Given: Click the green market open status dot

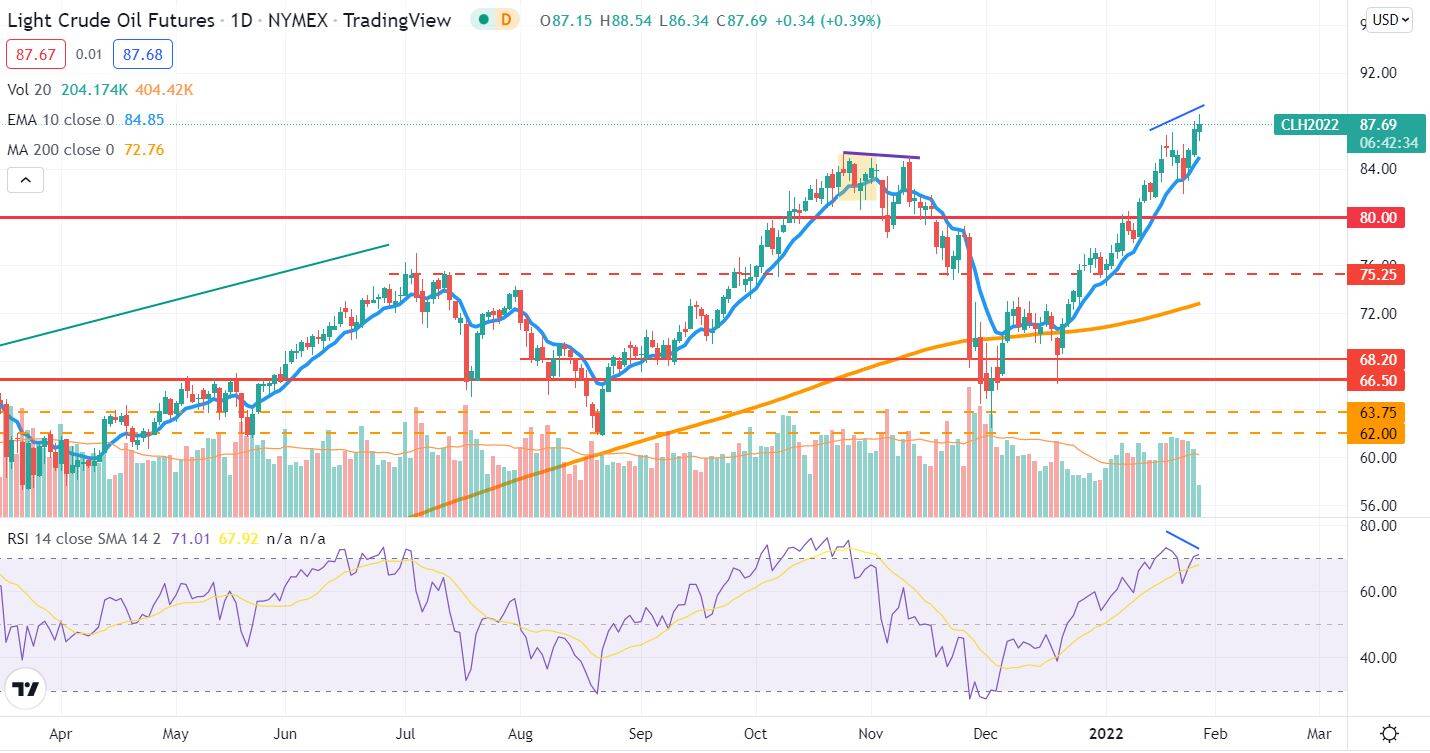Looking at the screenshot, I should pyautogui.click(x=484, y=19).
